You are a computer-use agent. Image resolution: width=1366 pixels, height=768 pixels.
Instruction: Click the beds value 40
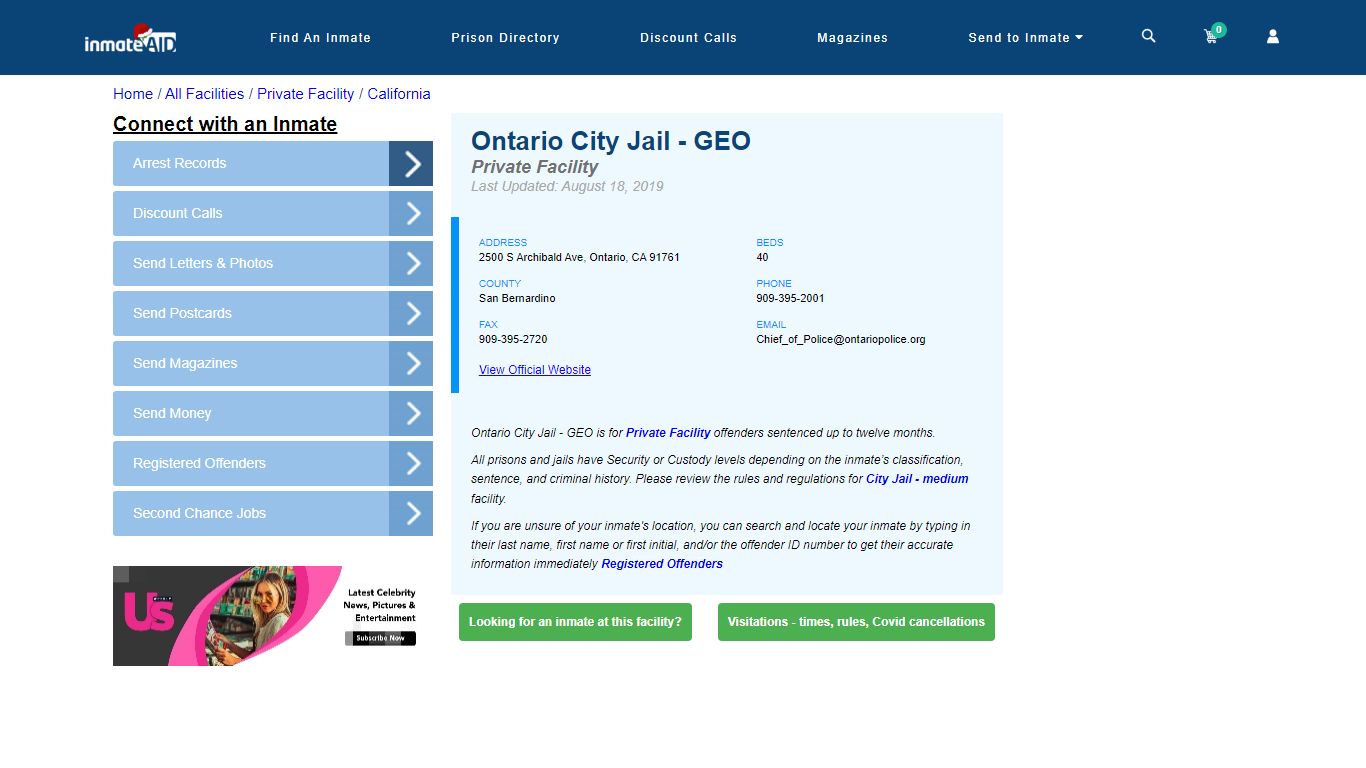[x=762, y=257]
